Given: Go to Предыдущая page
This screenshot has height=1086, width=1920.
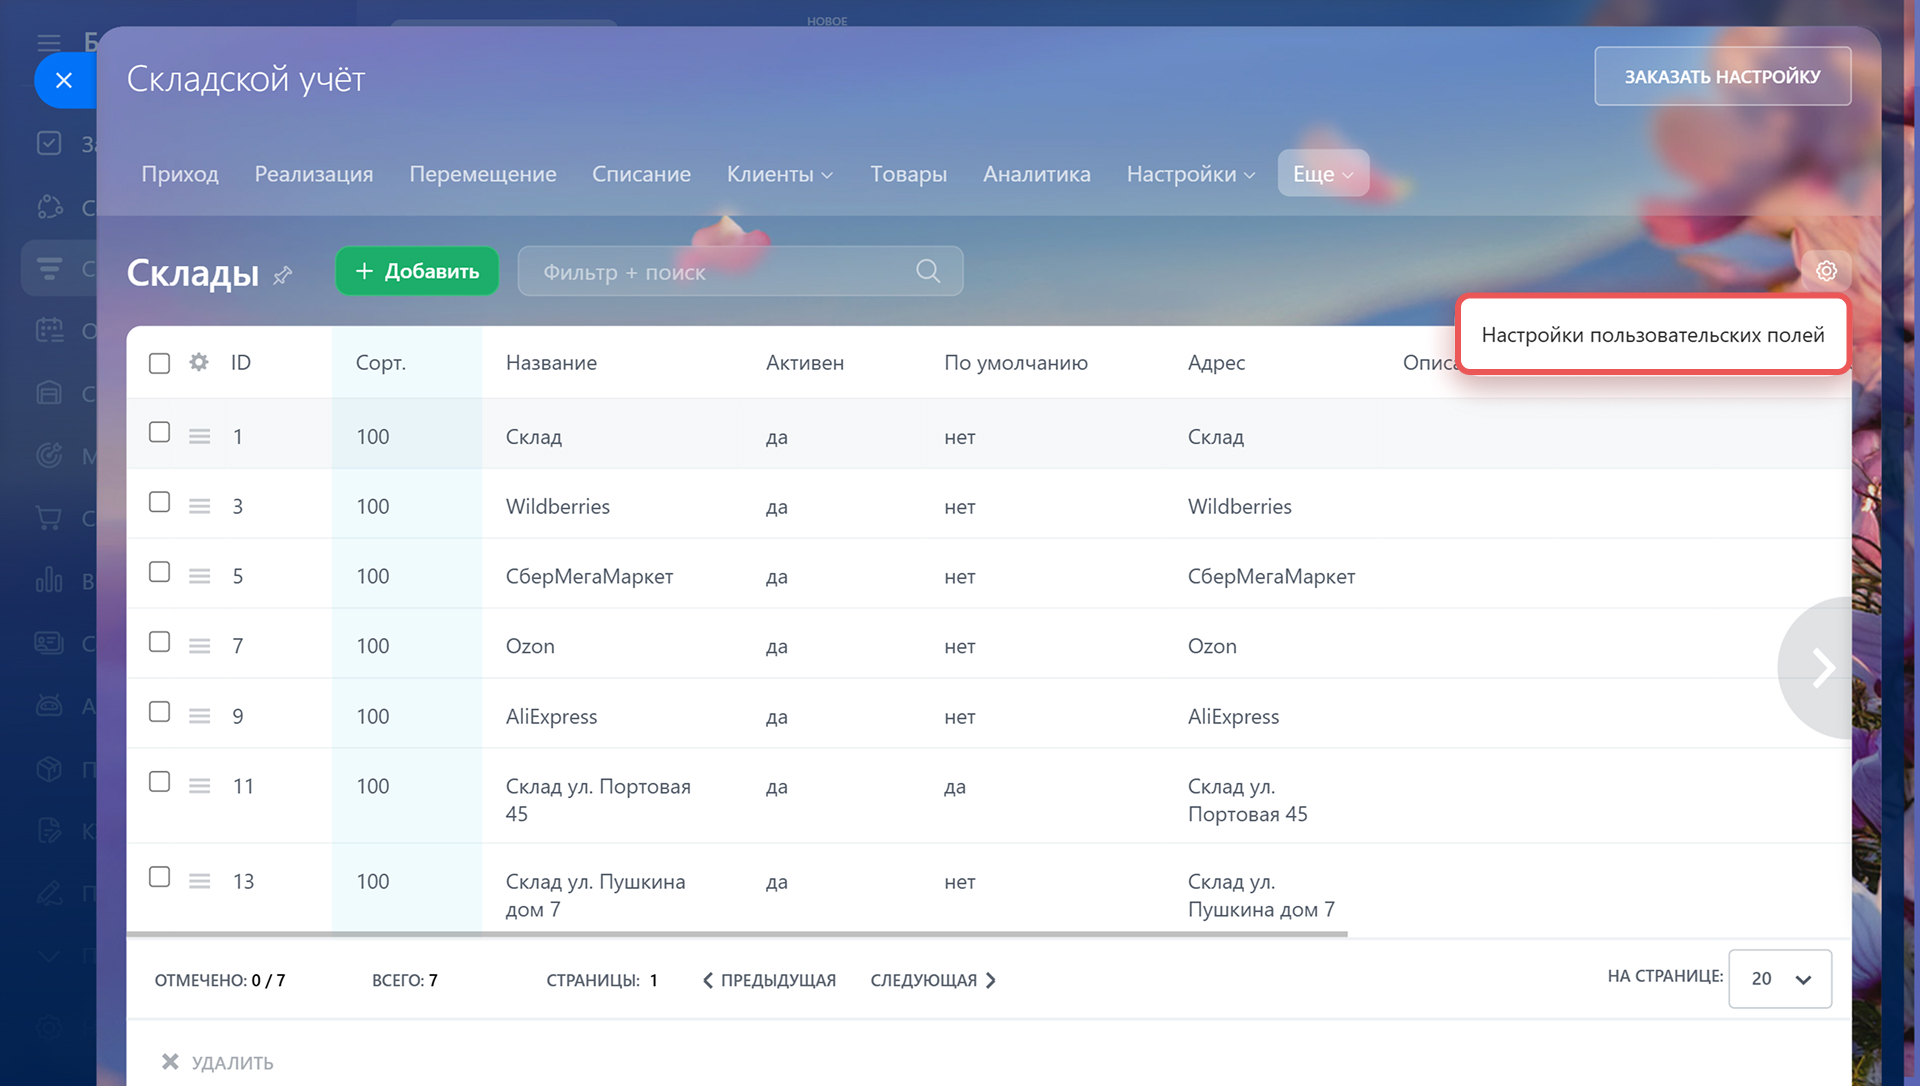Looking at the screenshot, I should pyautogui.click(x=769, y=980).
